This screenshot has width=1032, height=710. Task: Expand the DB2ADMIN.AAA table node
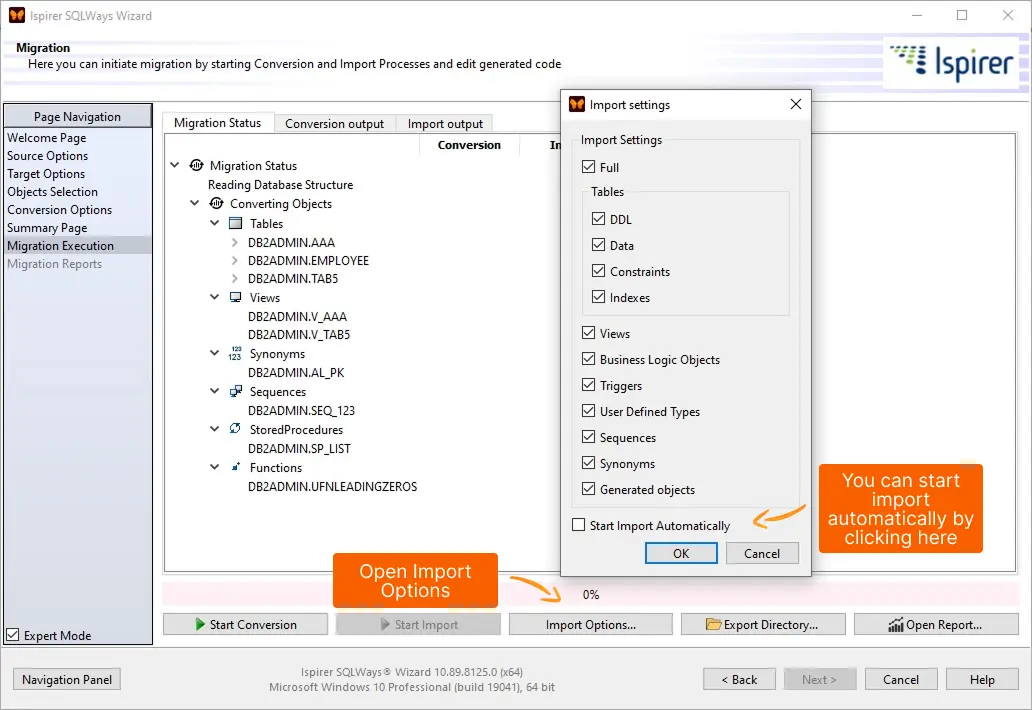point(235,242)
